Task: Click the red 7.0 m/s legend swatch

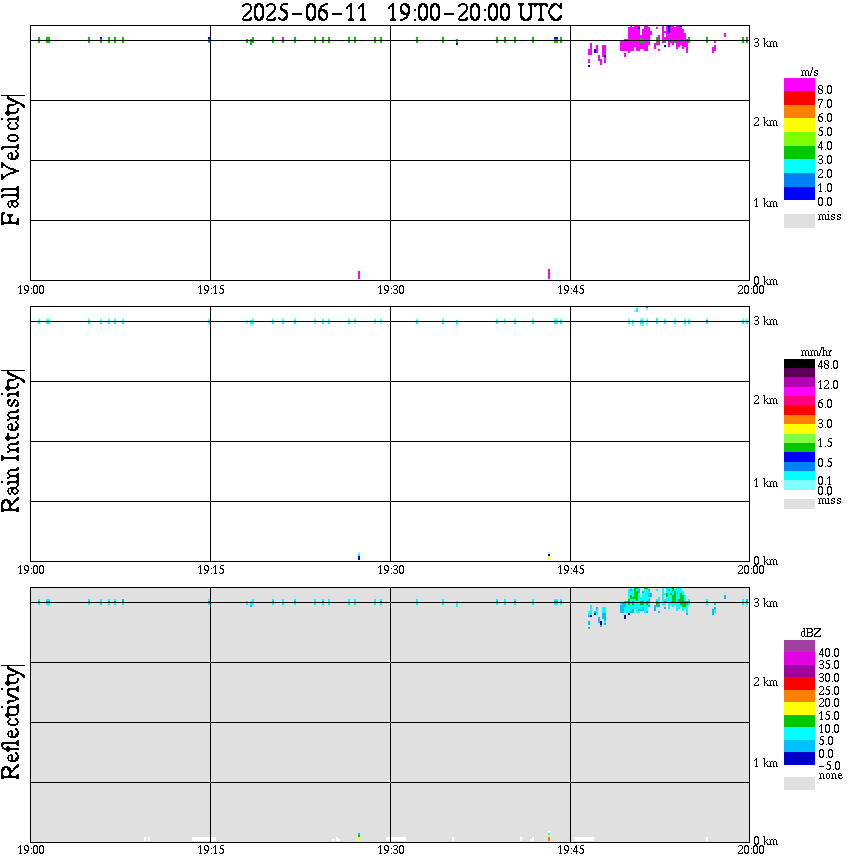Action: coord(799,99)
